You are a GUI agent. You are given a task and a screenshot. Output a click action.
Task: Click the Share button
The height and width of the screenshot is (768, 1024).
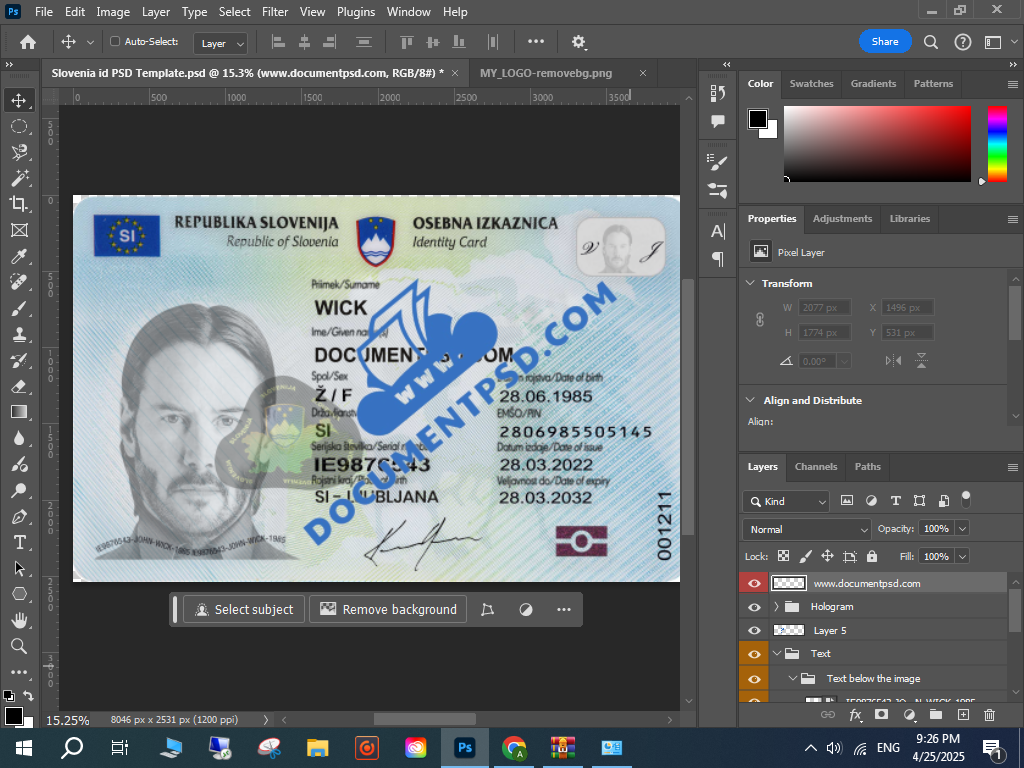pyautogui.click(x=885, y=42)
